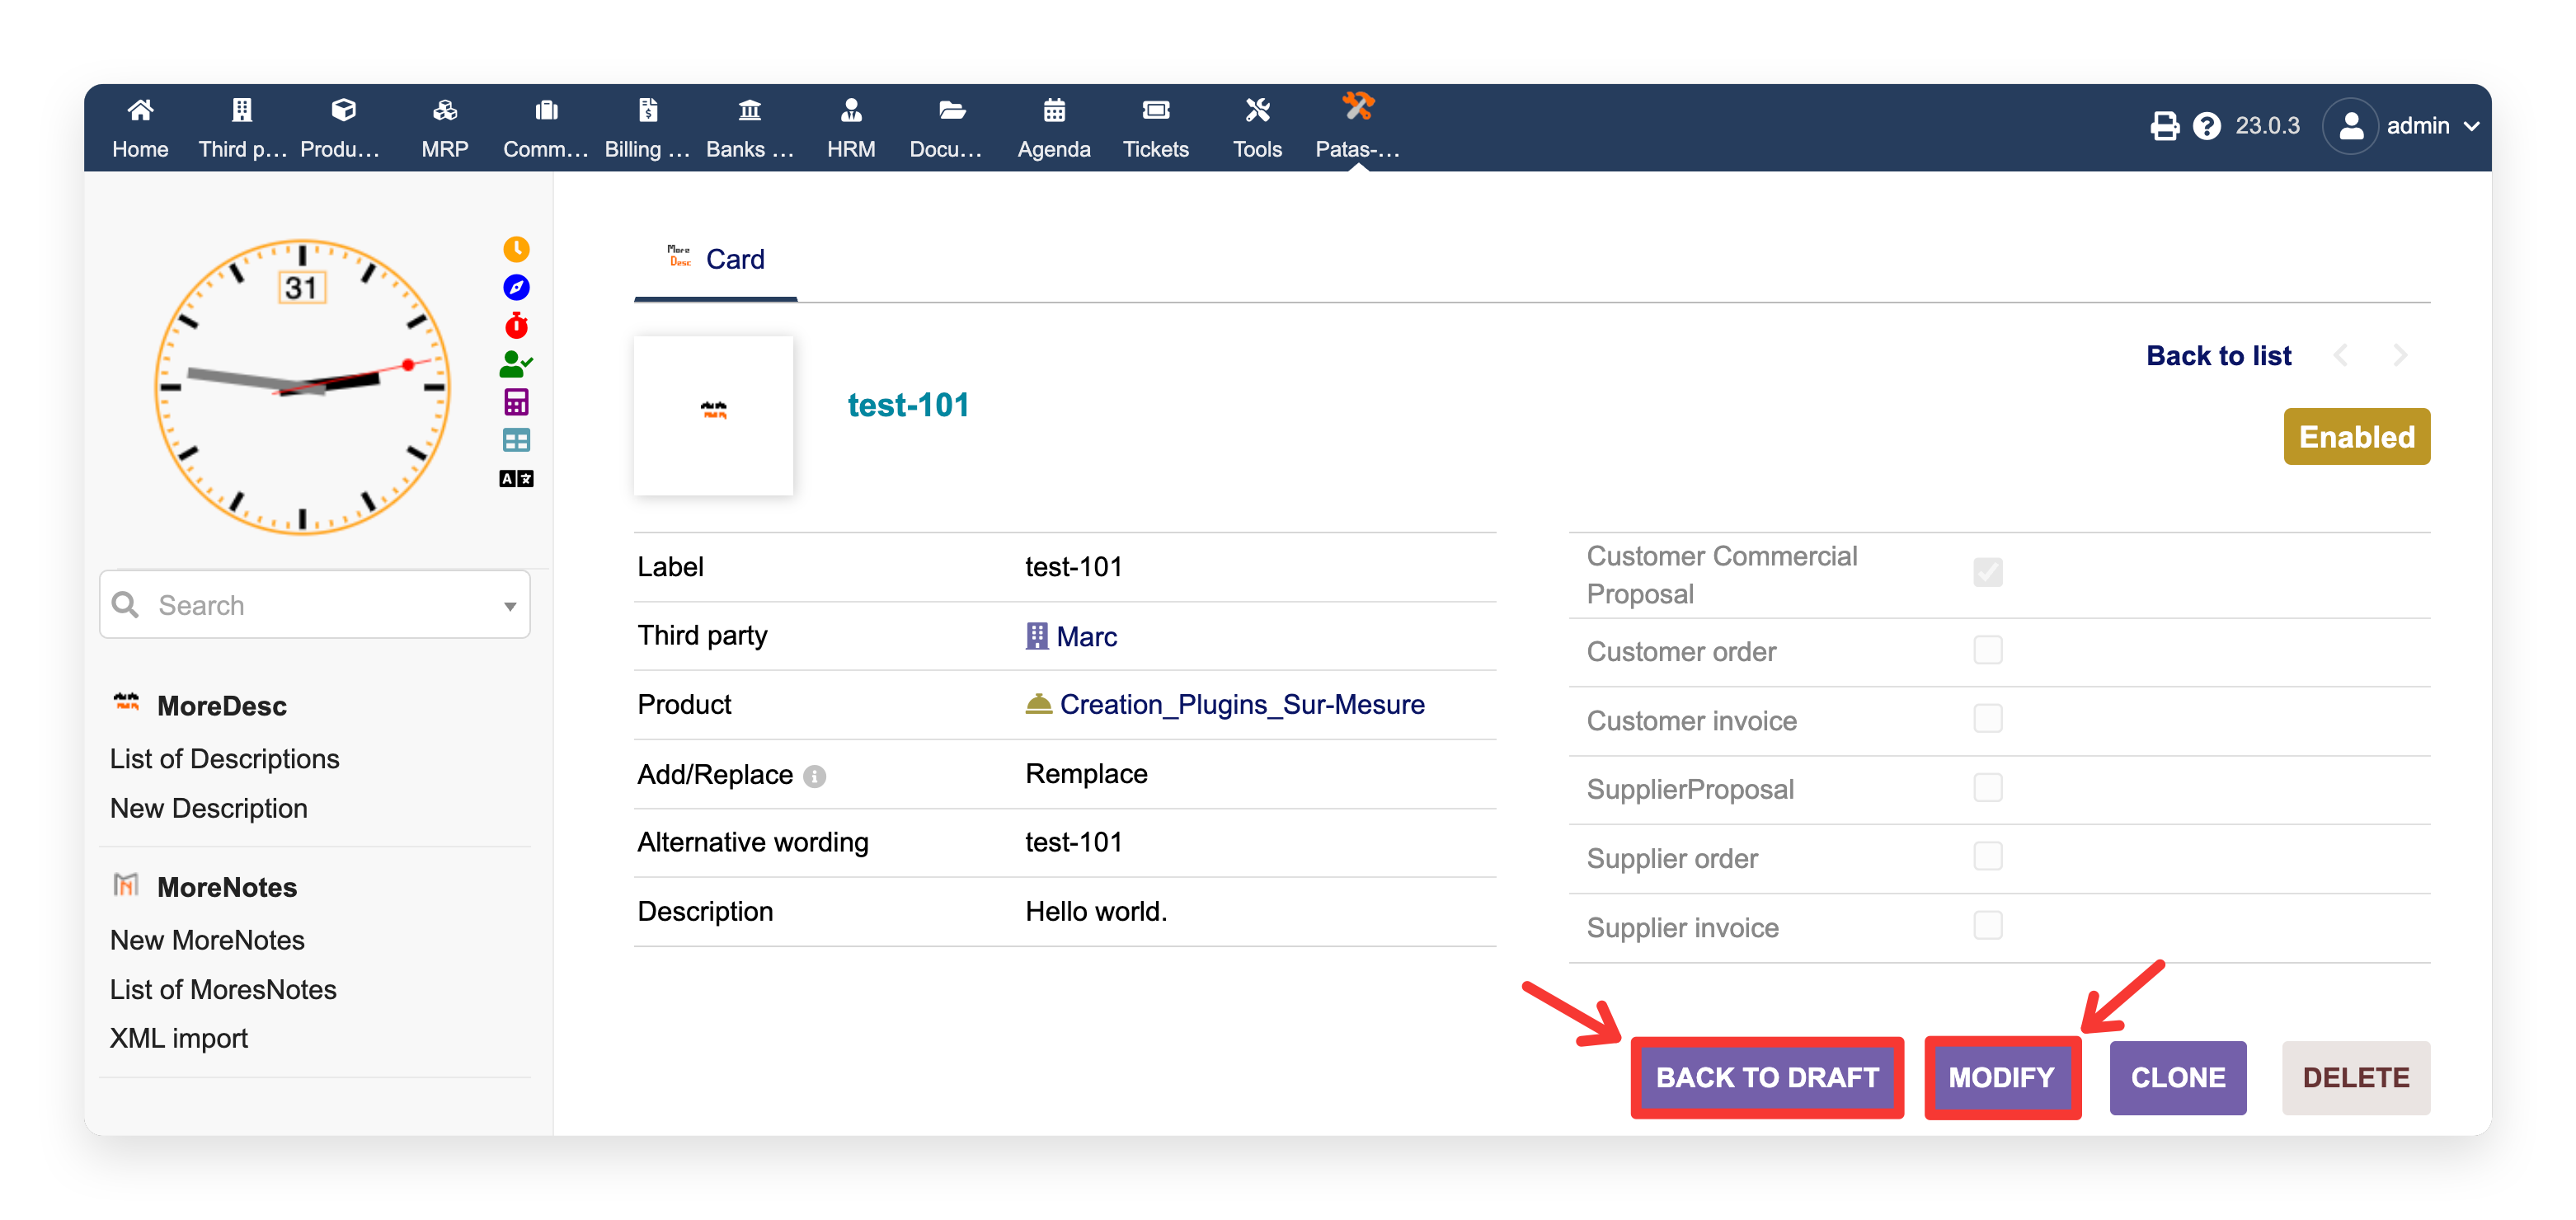Viewport: 2576px width, 1220px height.
Task: Click the test-101 reference title
Action: point(908,405)
